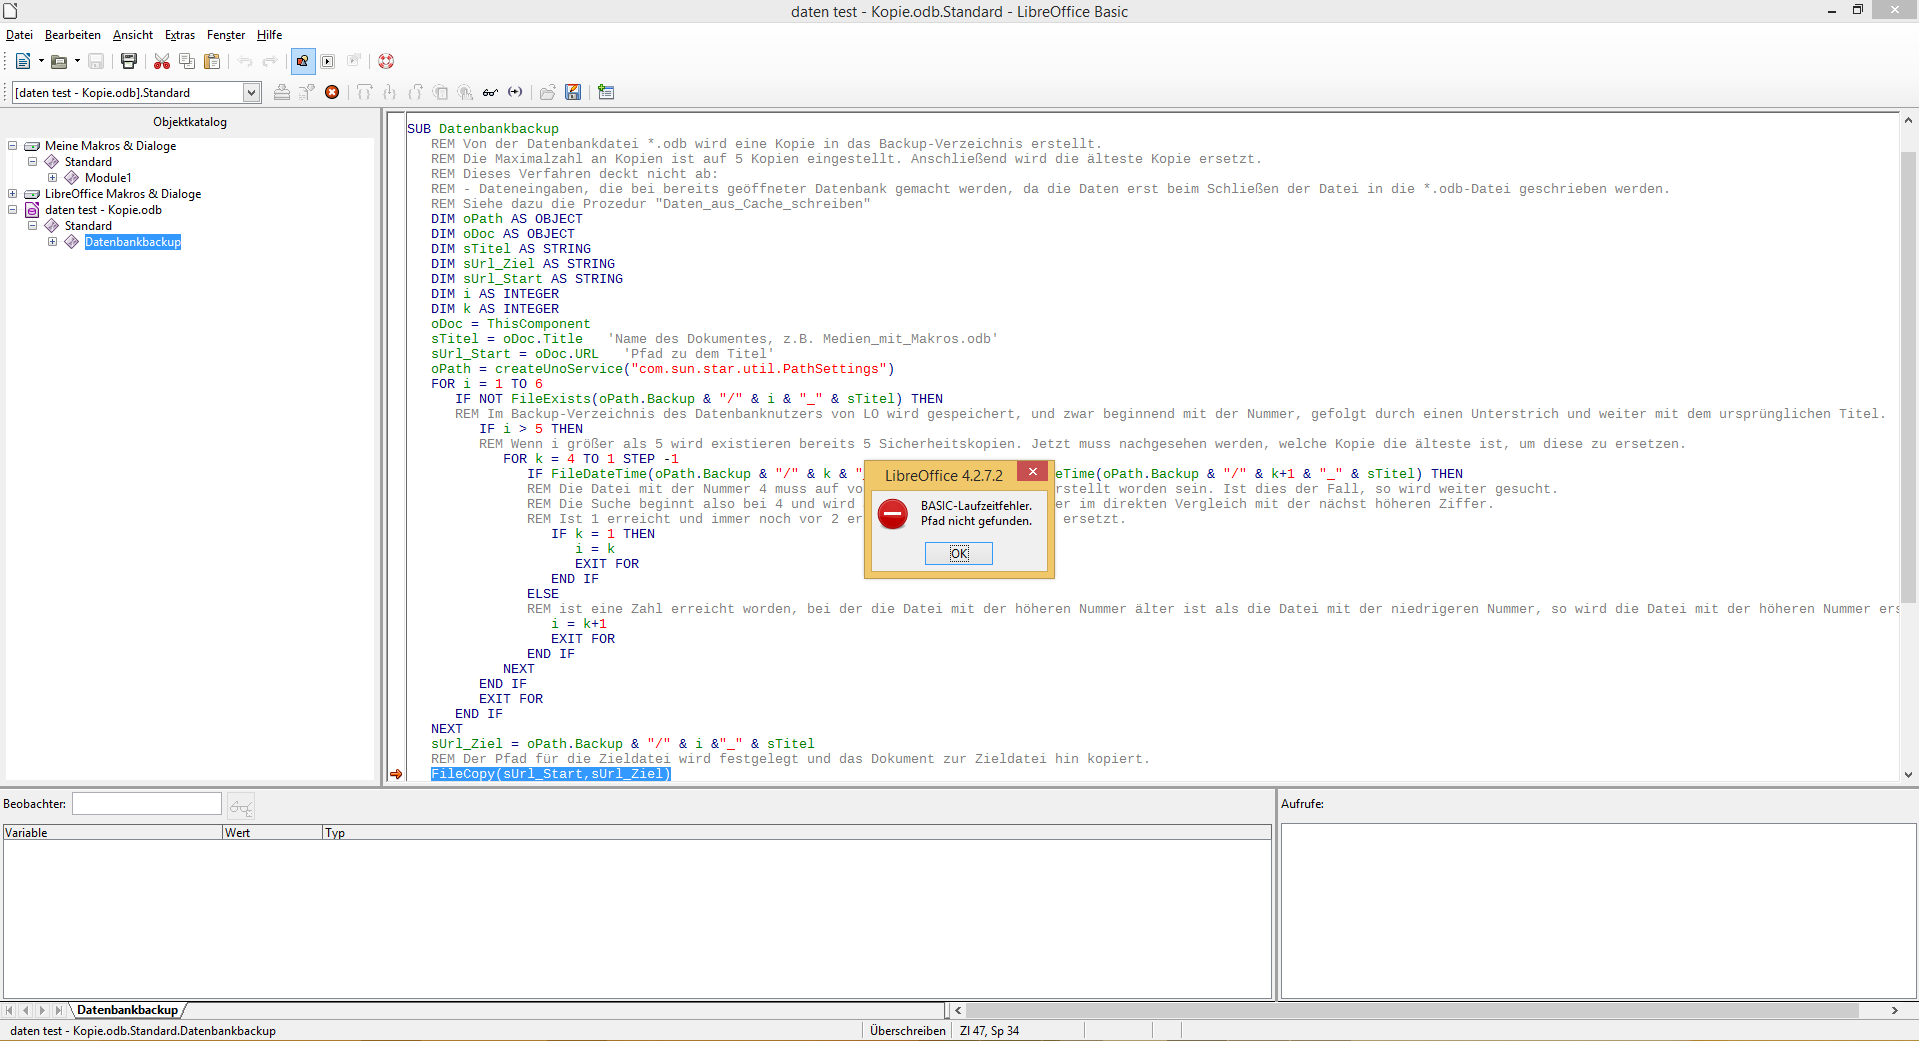This screenshot has width=1919, height=1041.
Task: Open the Bearbeiten menu
Action: tap(73, 35)
